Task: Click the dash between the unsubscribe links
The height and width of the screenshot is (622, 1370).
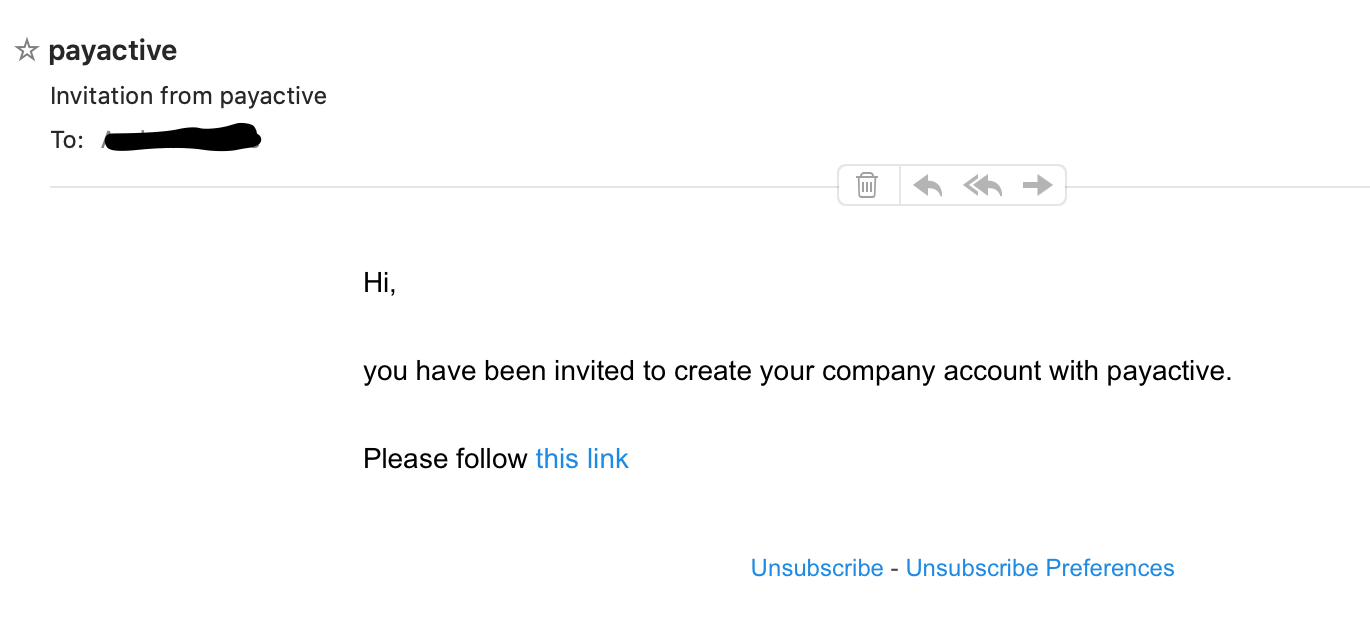Action: point(895,568)
